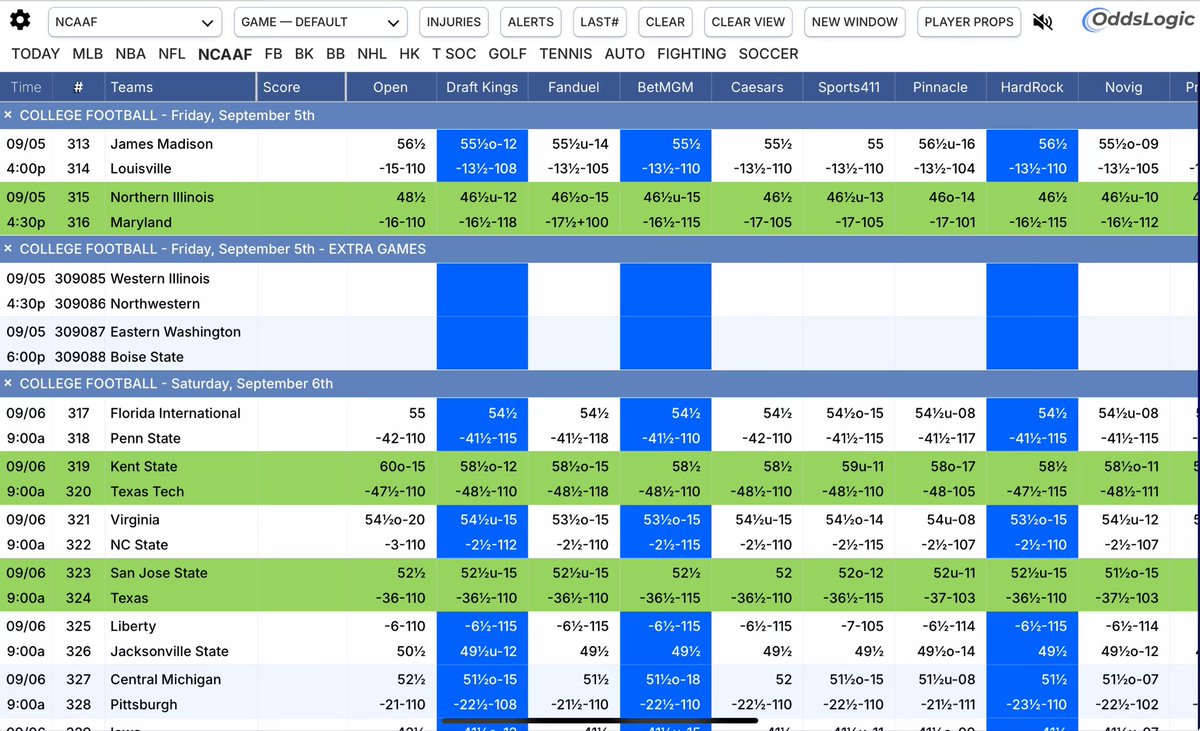The height and width of the screenshot is (731, 1200).
Task: Switch to the MLB tab
Action: tap(87, 54)
